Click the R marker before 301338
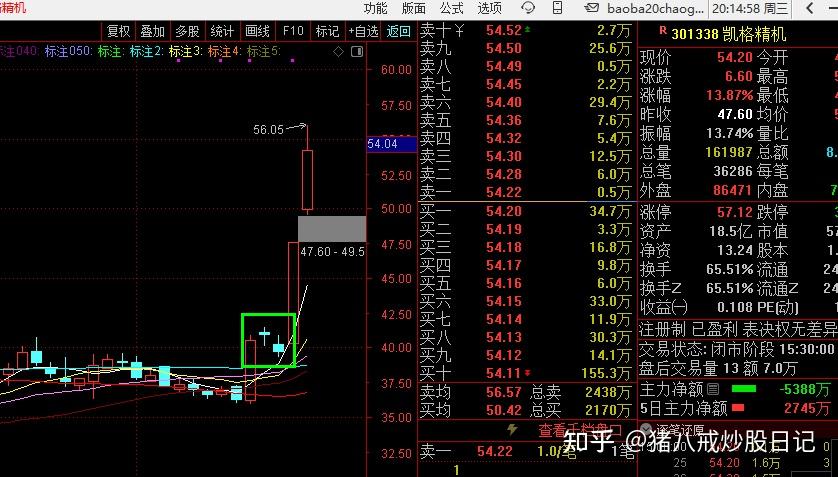This screenshot has width=838, height=477. [663, 31]
